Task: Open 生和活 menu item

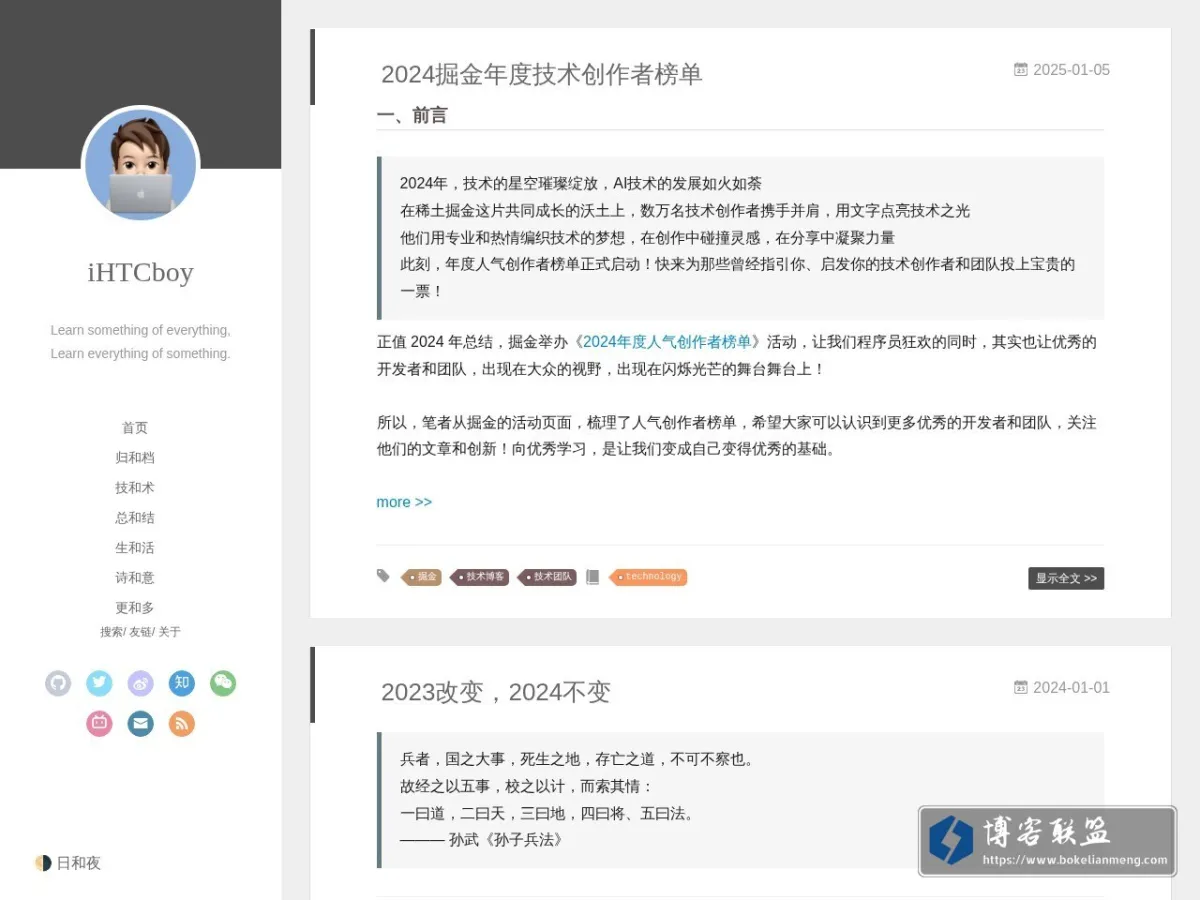Action: pyautogui.click(x=135, y=548)
